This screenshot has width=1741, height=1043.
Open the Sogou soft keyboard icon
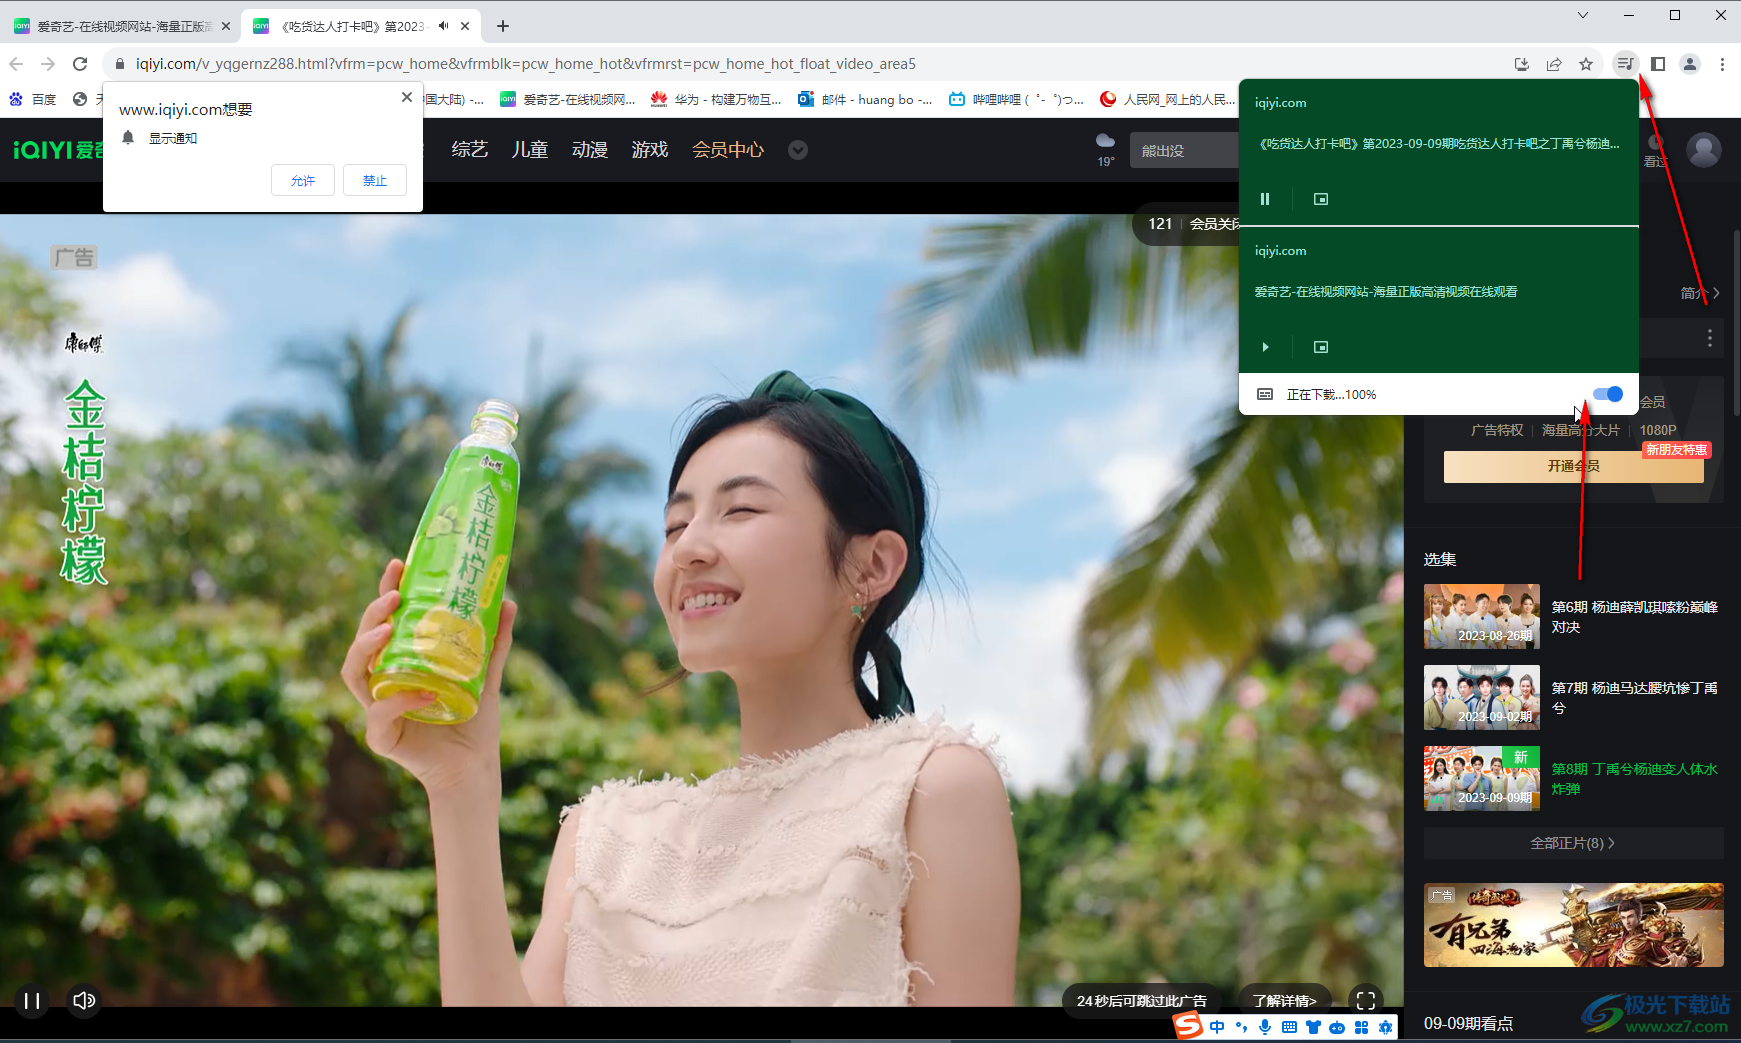[x=1289, y=1027]
